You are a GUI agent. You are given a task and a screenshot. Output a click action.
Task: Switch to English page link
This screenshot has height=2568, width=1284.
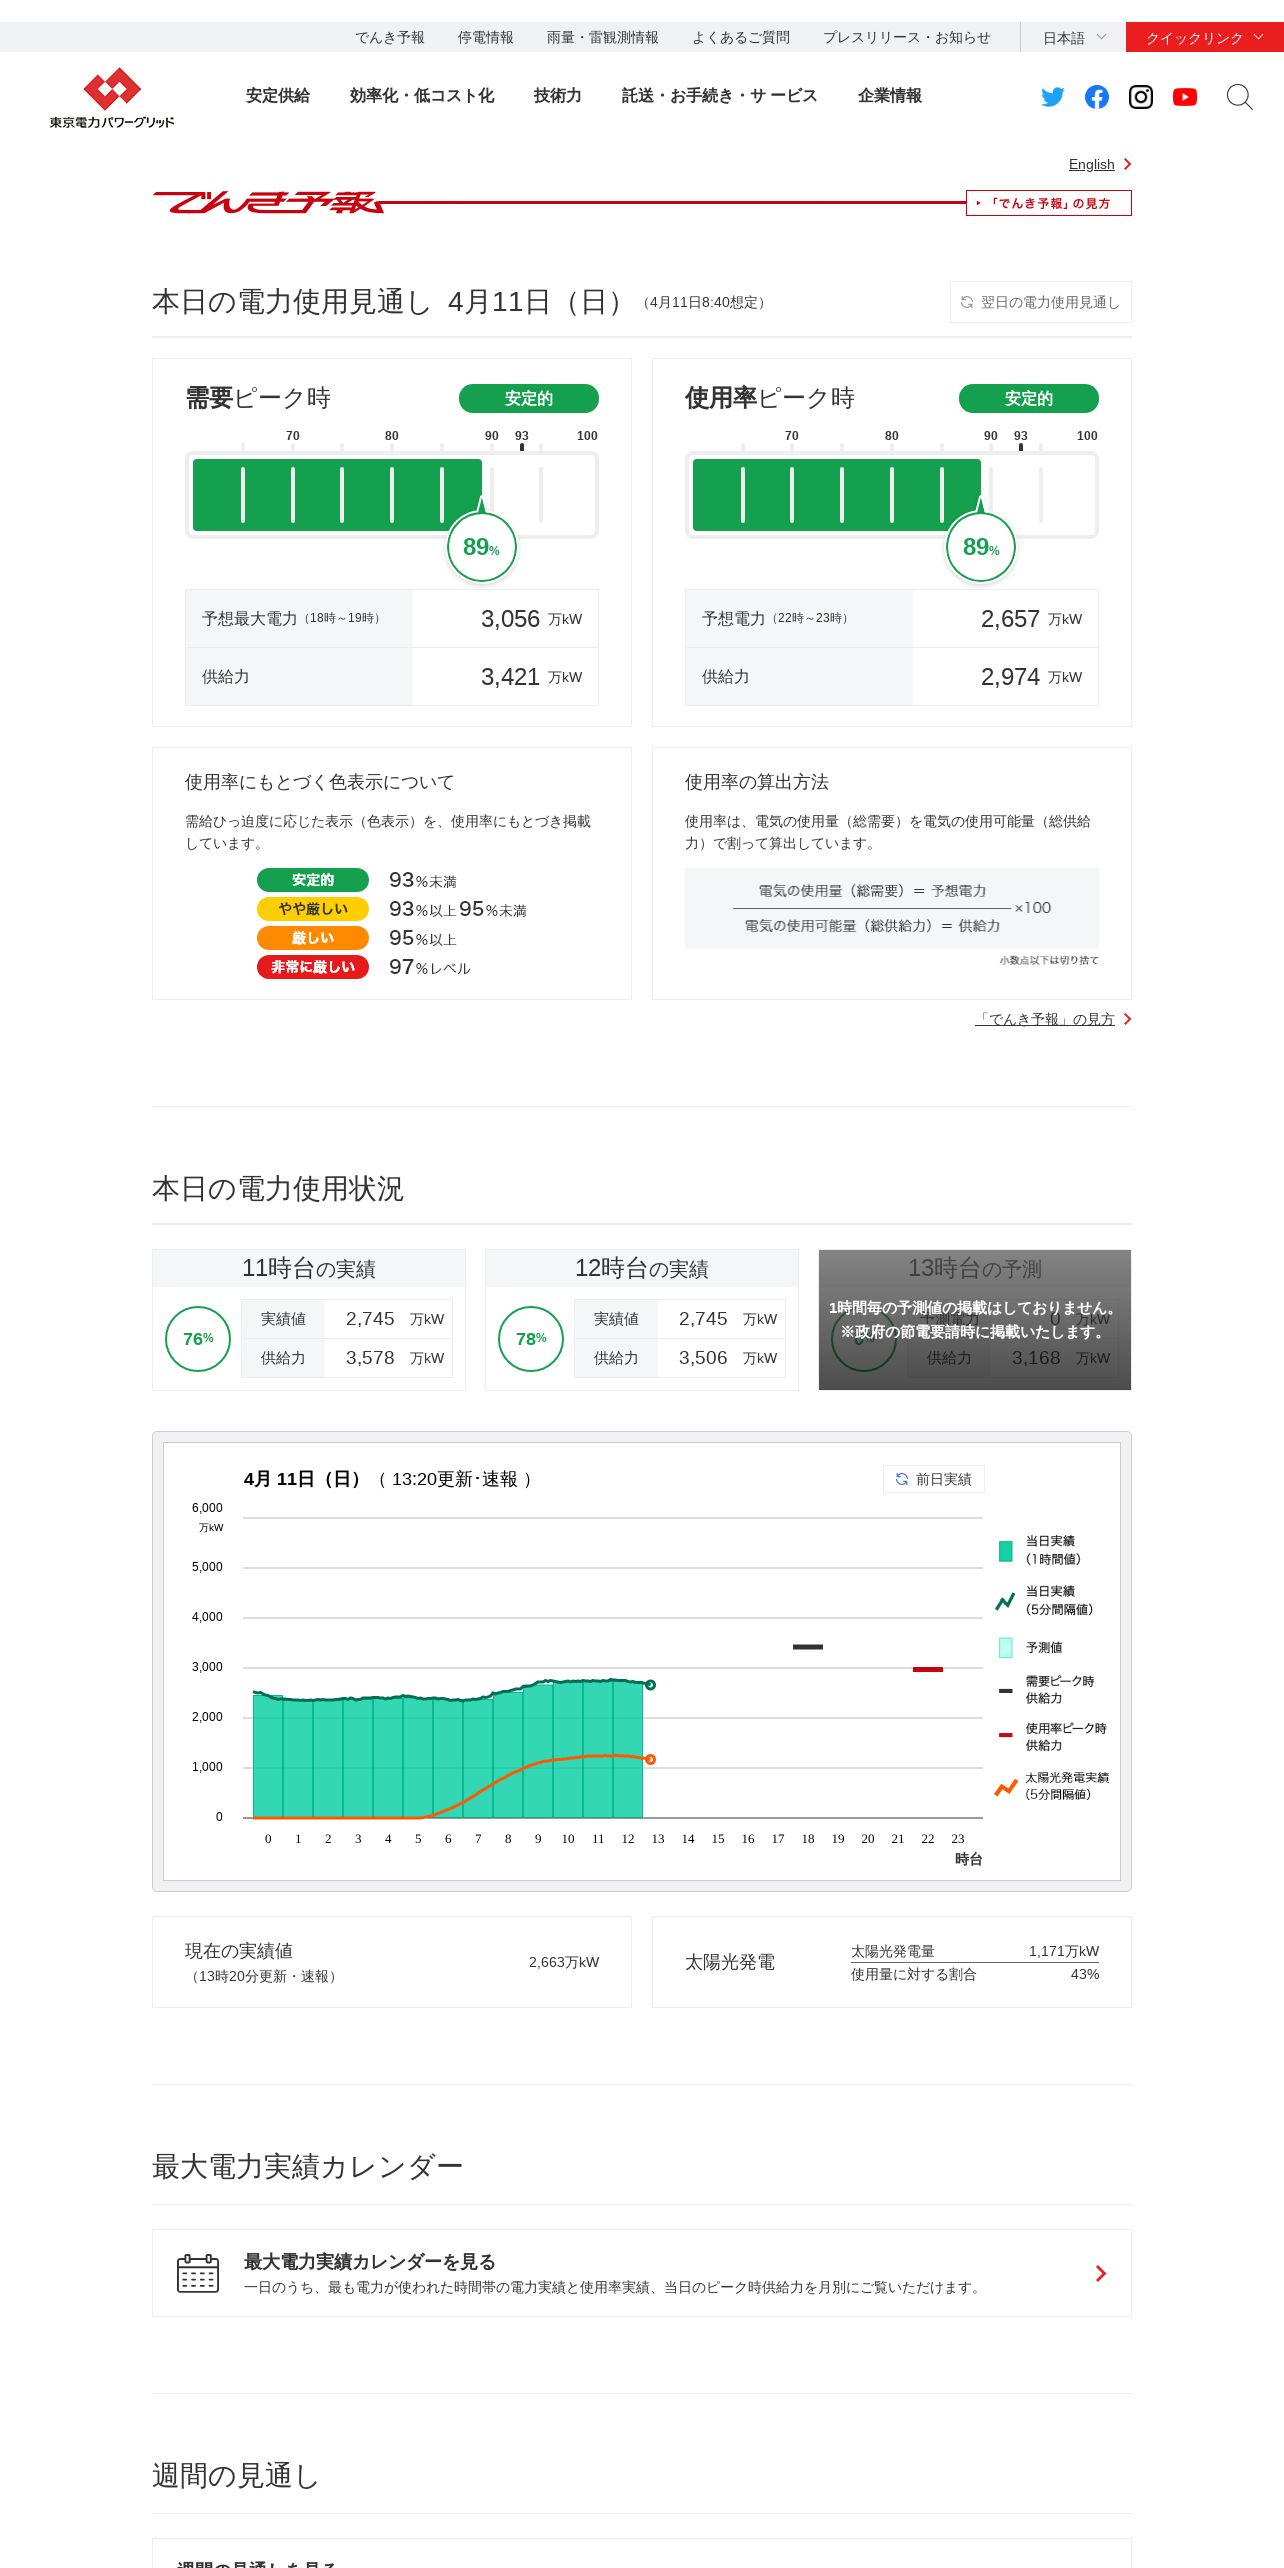coord(1091,164)
